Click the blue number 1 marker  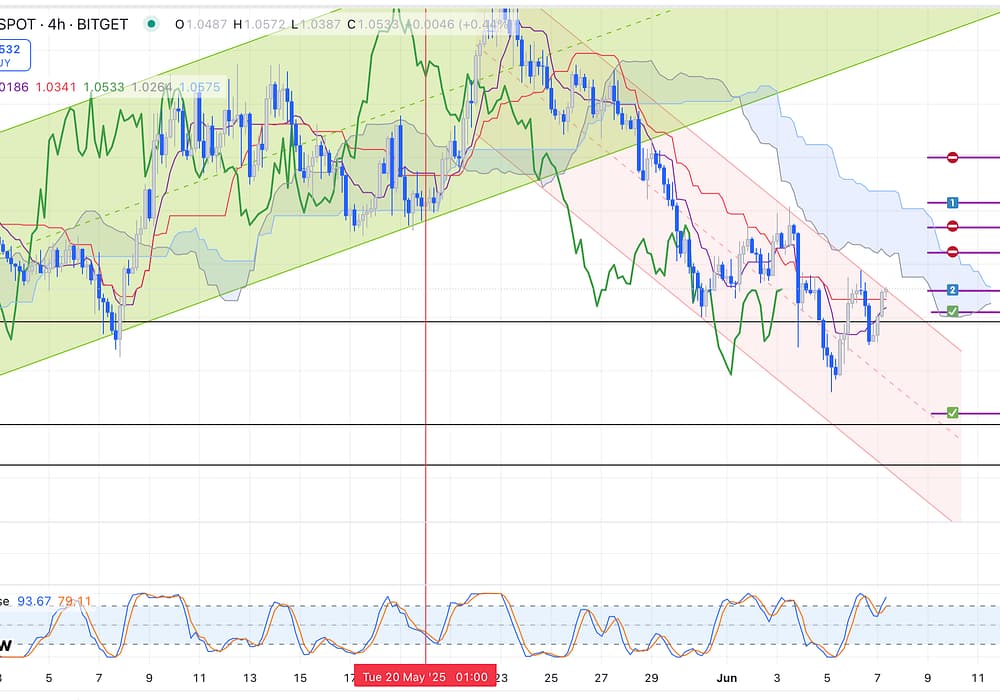953,203
